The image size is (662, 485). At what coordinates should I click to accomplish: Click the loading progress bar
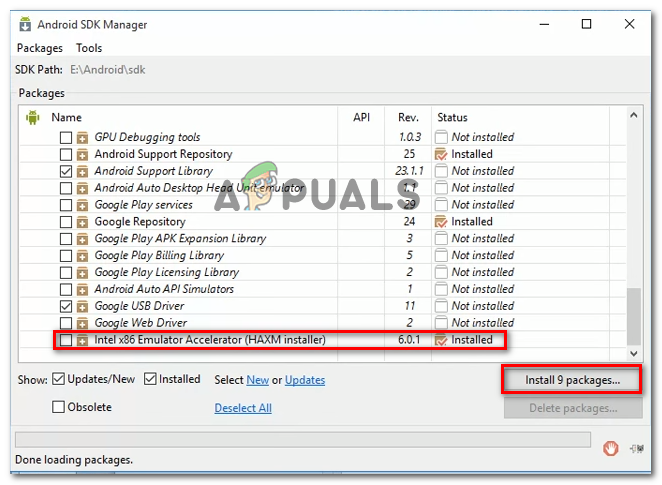point(303,439)
